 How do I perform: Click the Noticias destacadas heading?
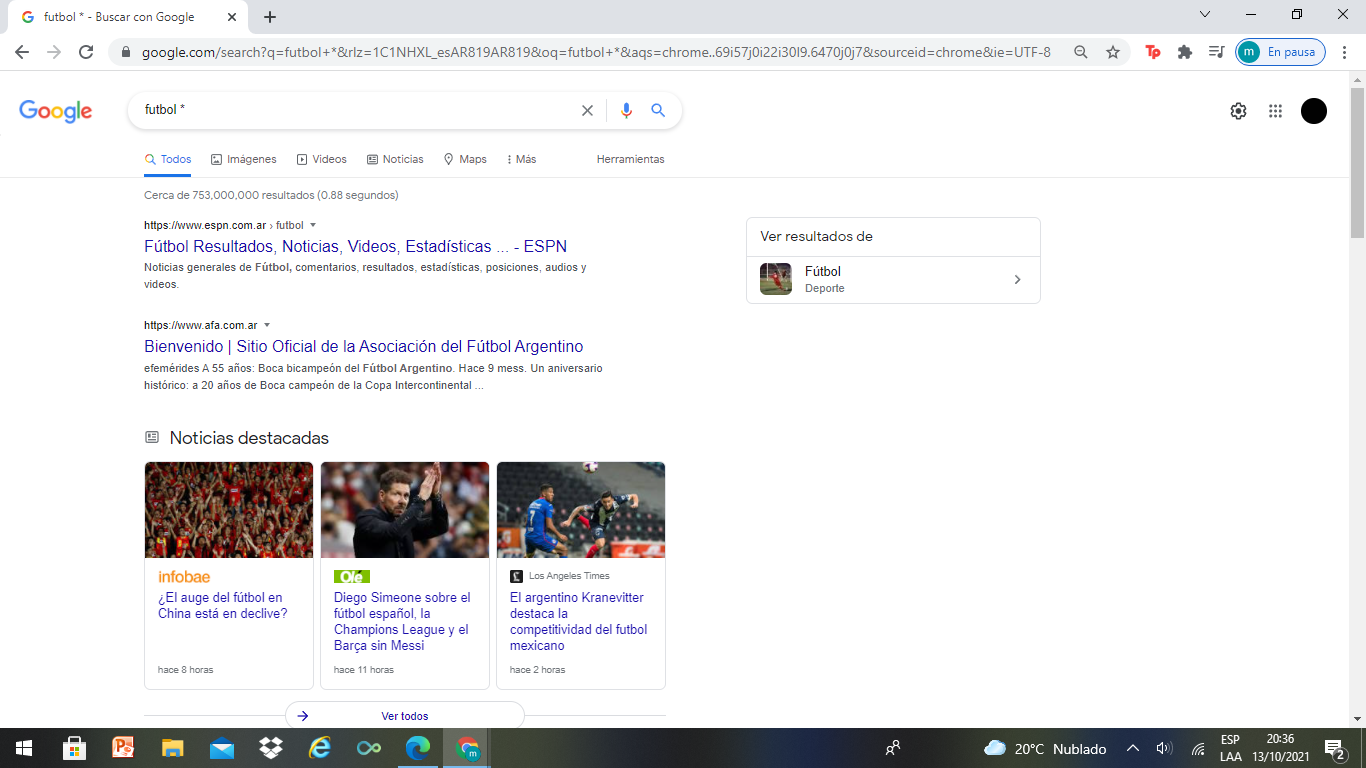249,438
